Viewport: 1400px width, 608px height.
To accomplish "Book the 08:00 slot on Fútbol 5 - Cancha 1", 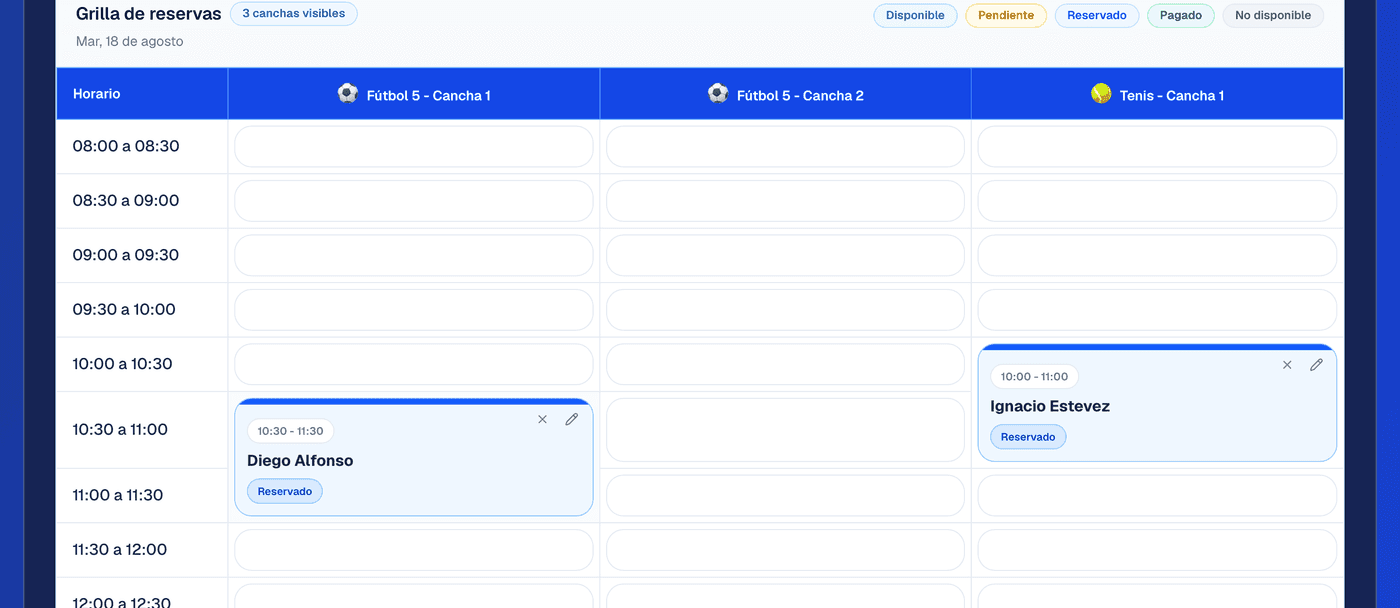I will point(414,147).
